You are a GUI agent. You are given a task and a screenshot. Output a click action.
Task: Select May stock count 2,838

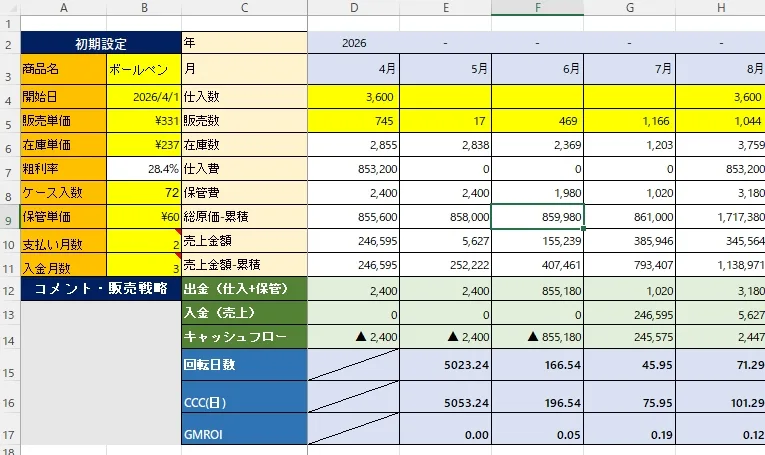click(x=445, y=145)
